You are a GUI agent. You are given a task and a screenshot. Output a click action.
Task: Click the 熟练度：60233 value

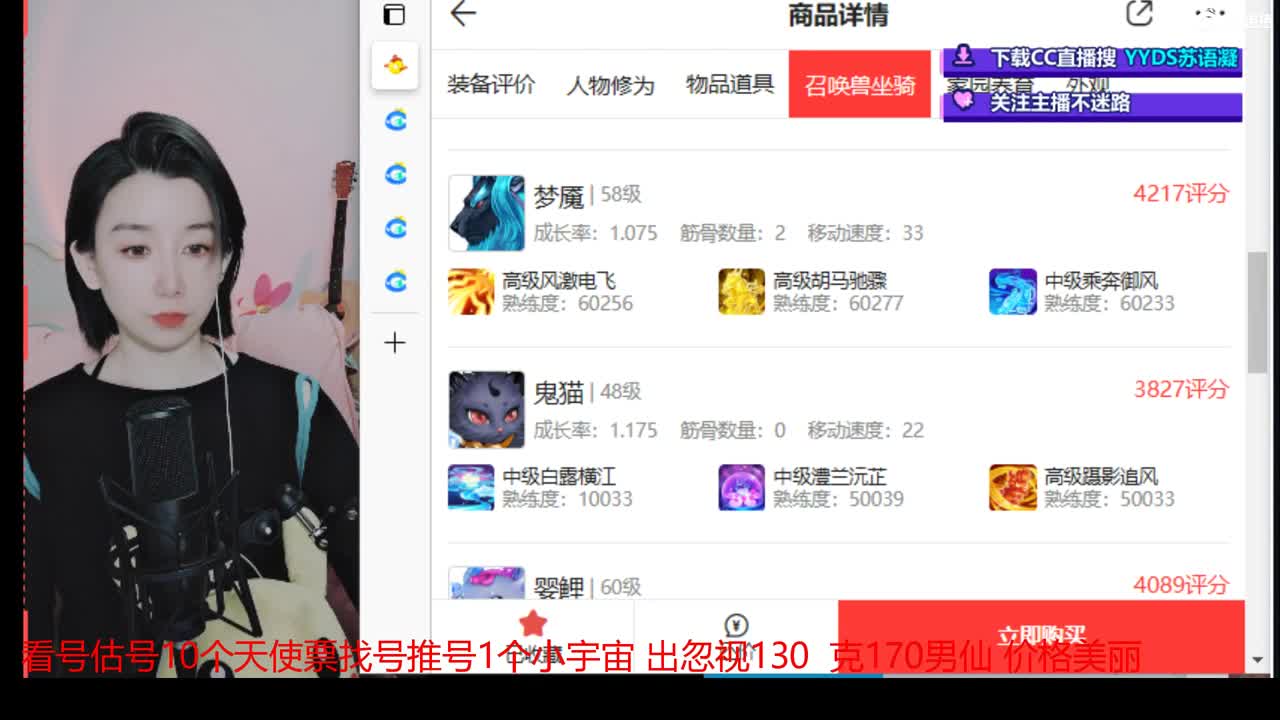tap(1110, 303)
